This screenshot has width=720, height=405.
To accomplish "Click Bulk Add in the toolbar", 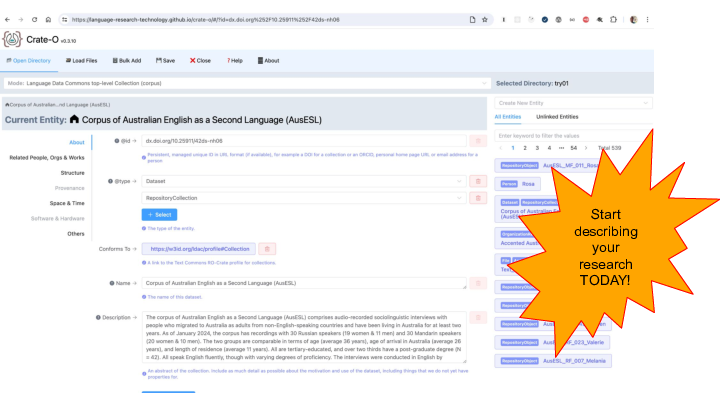I will [x=127, y=61].
